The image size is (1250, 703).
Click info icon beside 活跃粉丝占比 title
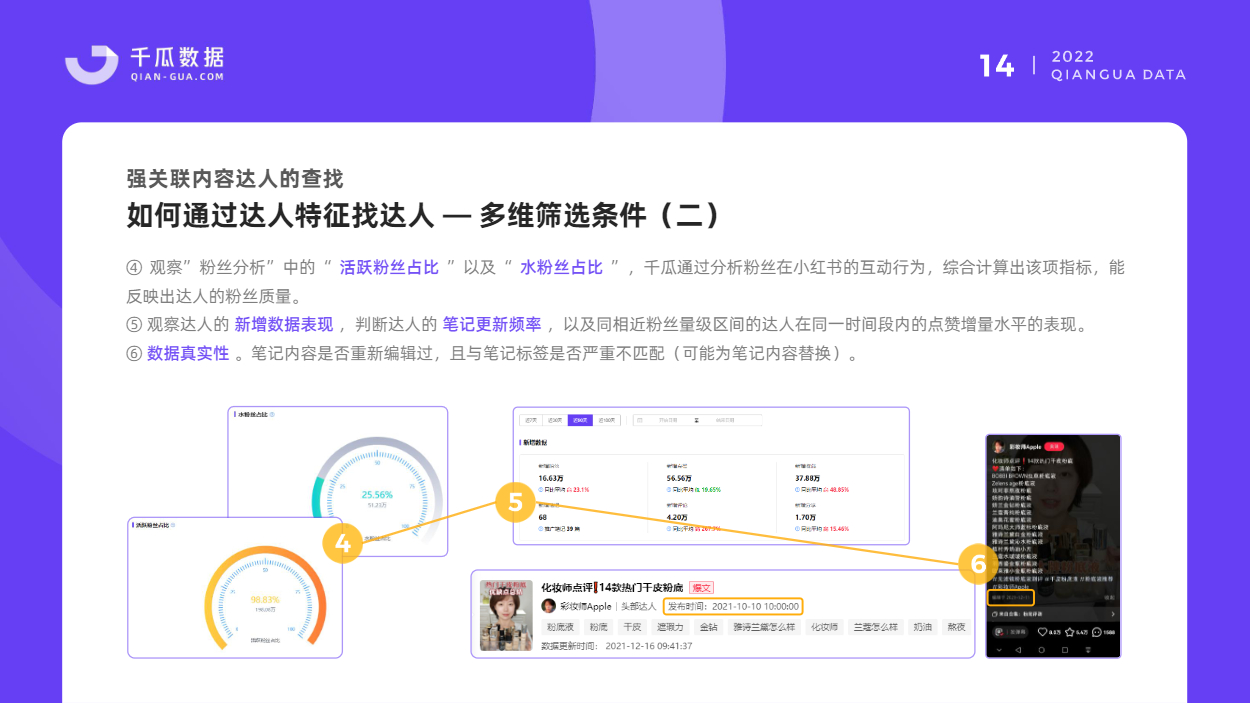point(172,524)
